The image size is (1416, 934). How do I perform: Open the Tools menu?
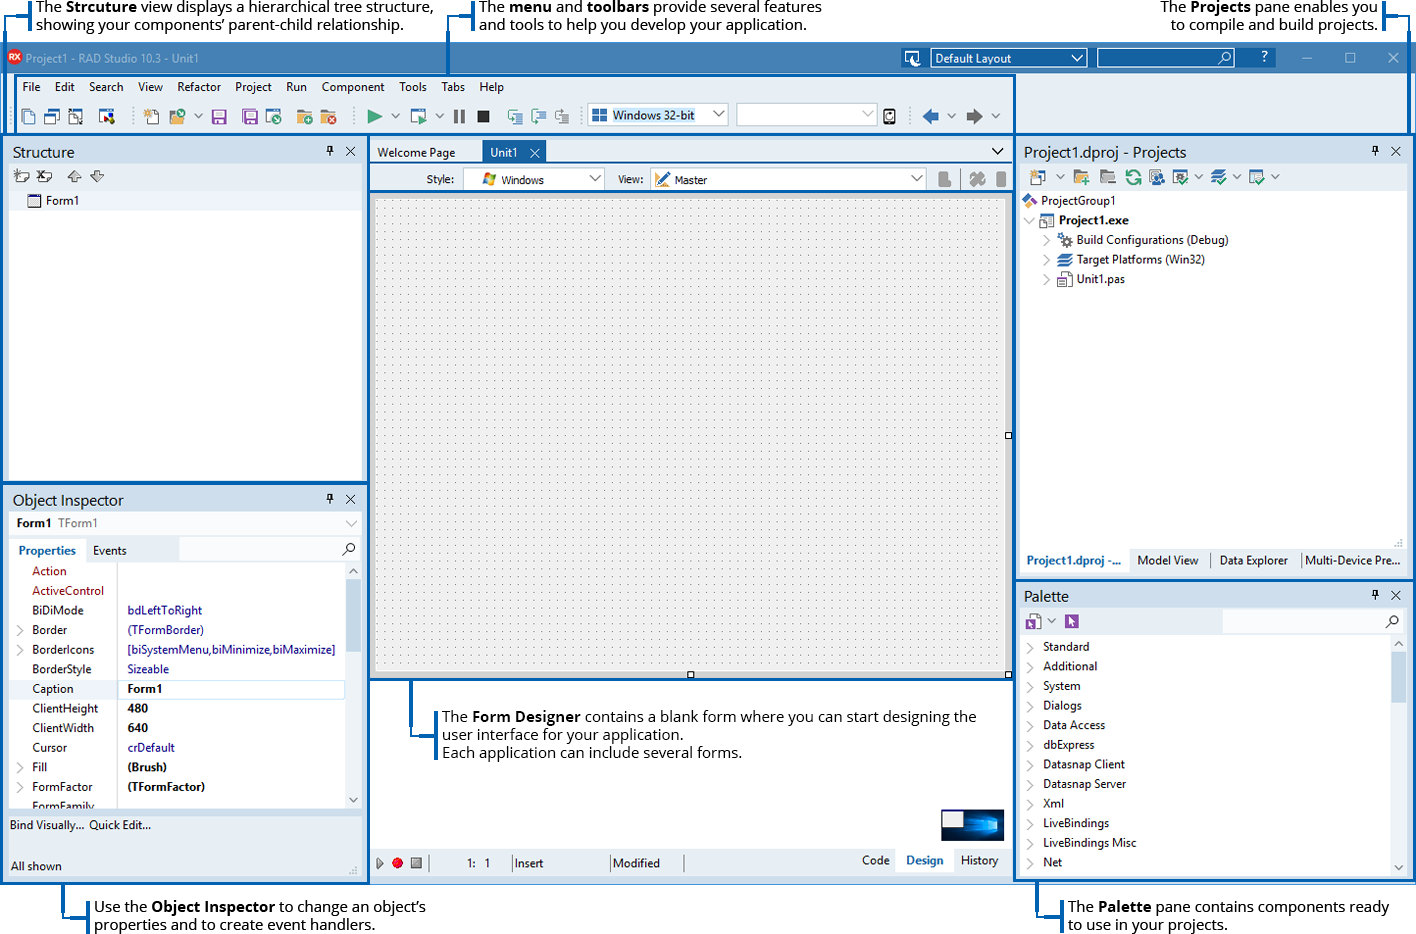point(413,87)
